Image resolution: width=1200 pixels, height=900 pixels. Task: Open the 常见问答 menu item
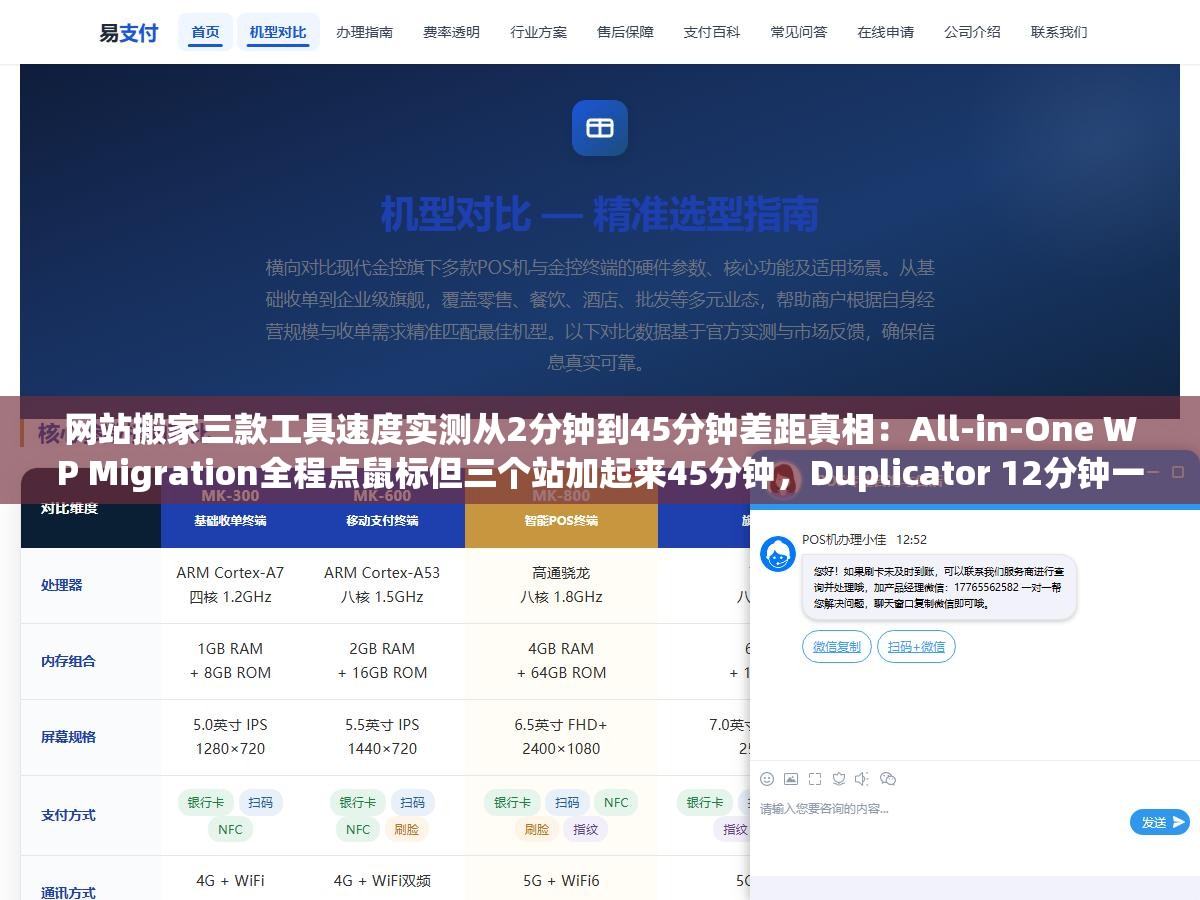coord(800,32)
